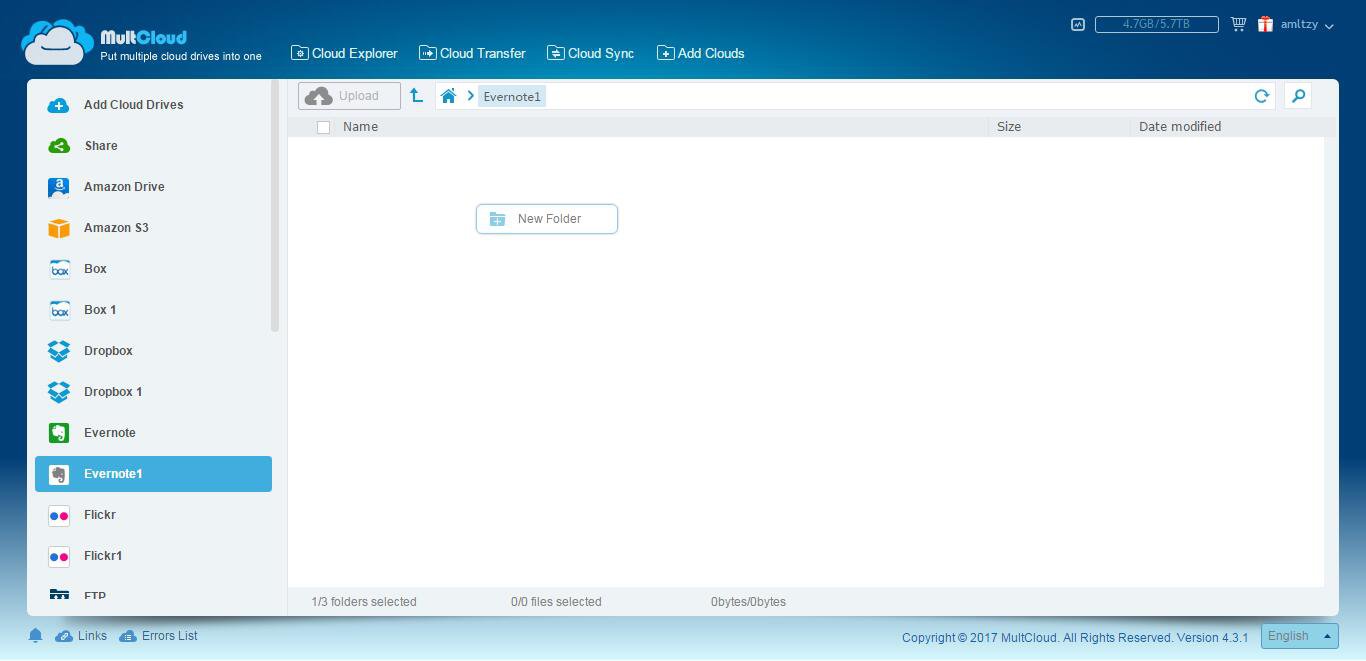This screenshot has height=661, width=1366.
Task: Sort by Name column header
Action: [x=360, y=127]
